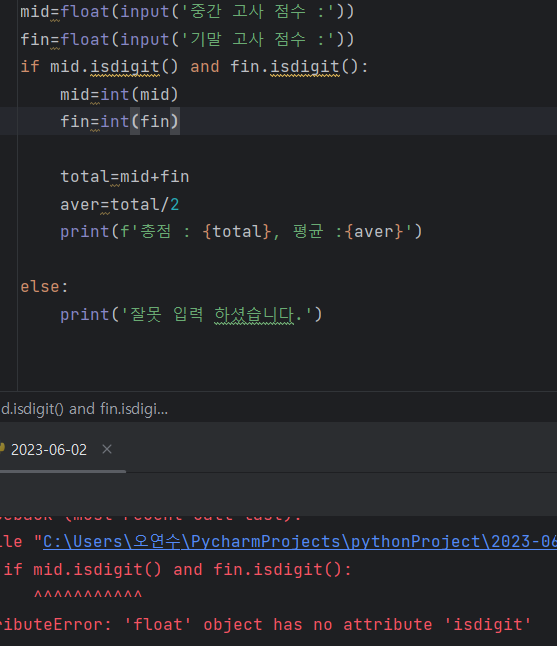The image size is (557, 646).
Task: Open the PycharmProjects file path link
Action: click(x=300, y=541)
